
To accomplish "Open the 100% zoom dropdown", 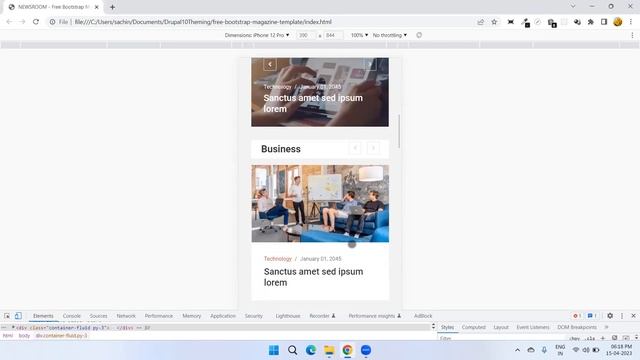I will pos(359,35).
